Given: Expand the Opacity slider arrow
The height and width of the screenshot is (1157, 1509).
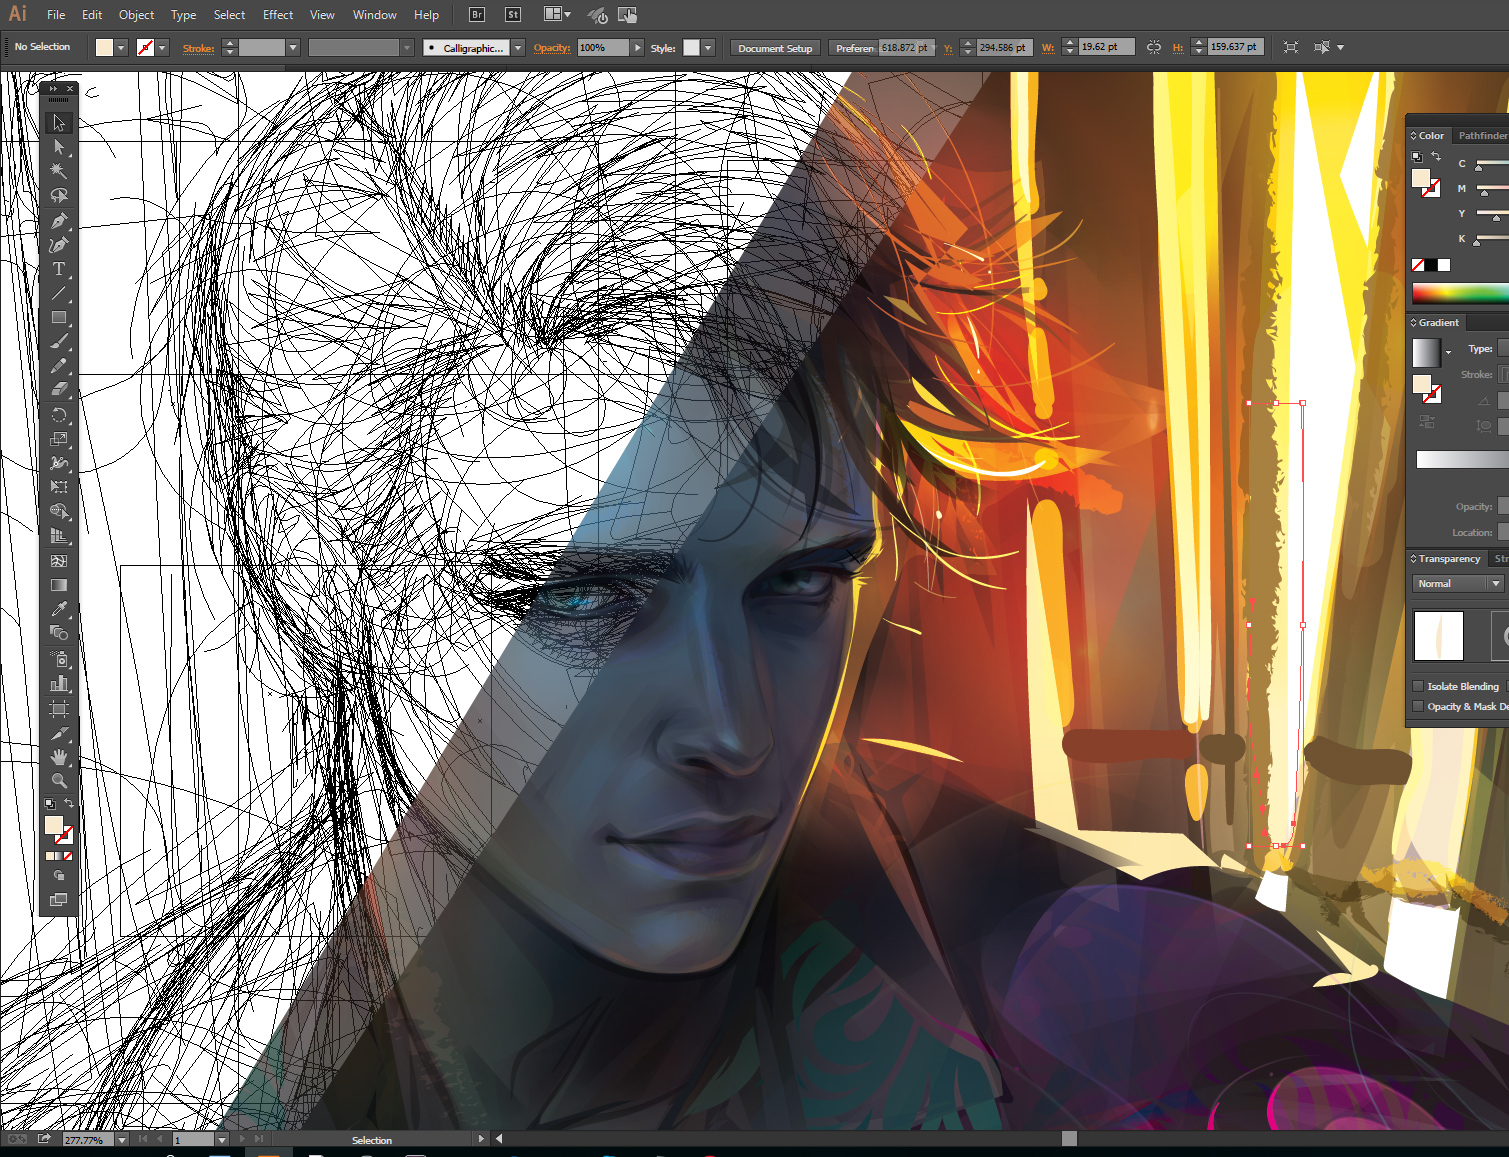Looking at the screenshot, I should pos(637,48).
